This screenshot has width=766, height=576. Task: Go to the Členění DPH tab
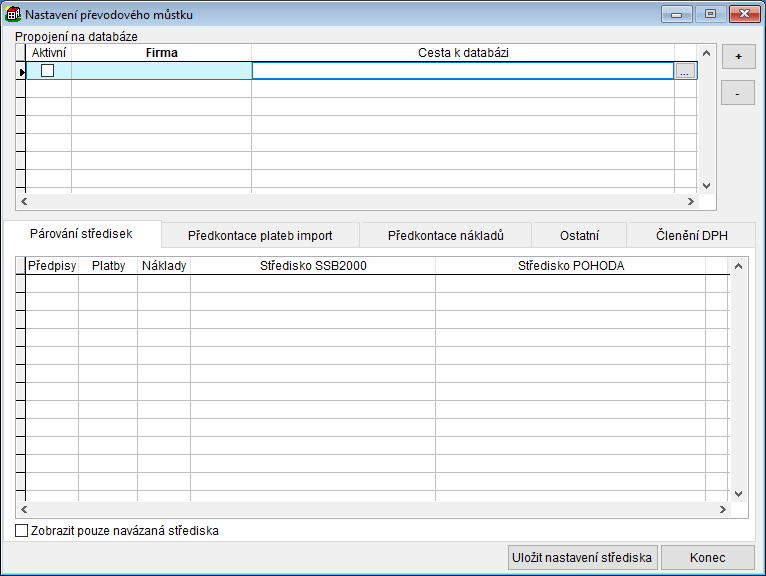691,236
